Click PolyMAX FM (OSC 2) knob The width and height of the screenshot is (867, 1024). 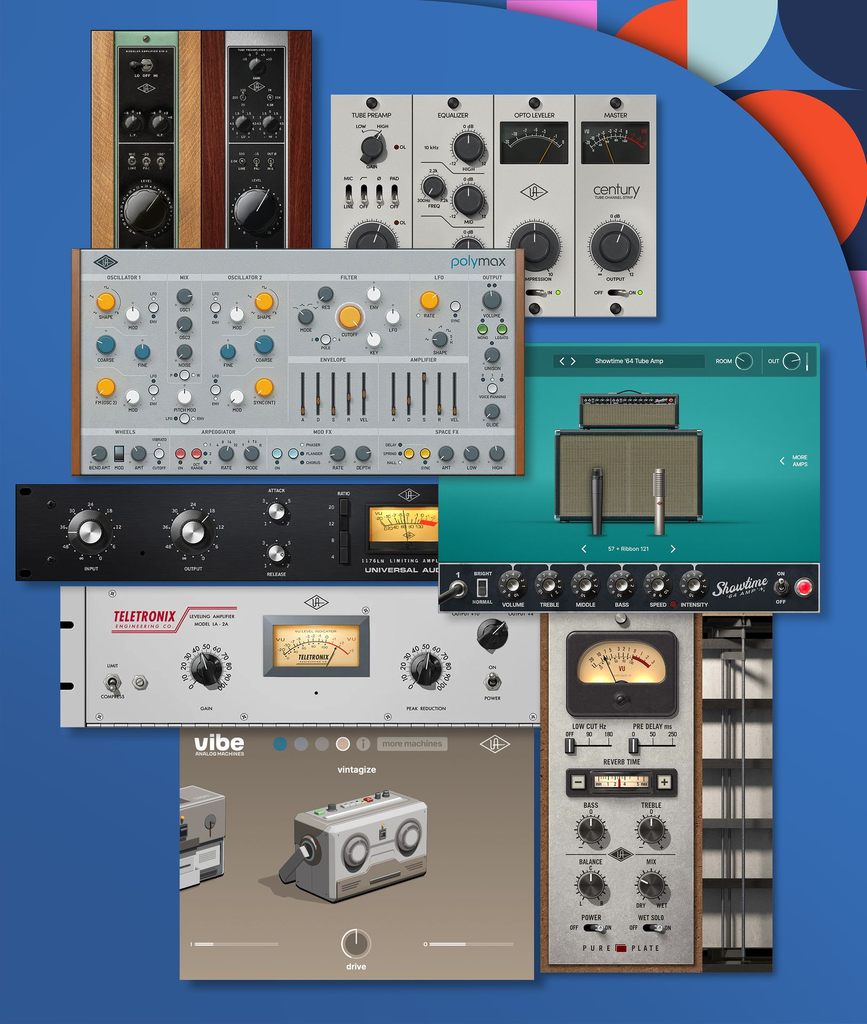click(106, 387)
